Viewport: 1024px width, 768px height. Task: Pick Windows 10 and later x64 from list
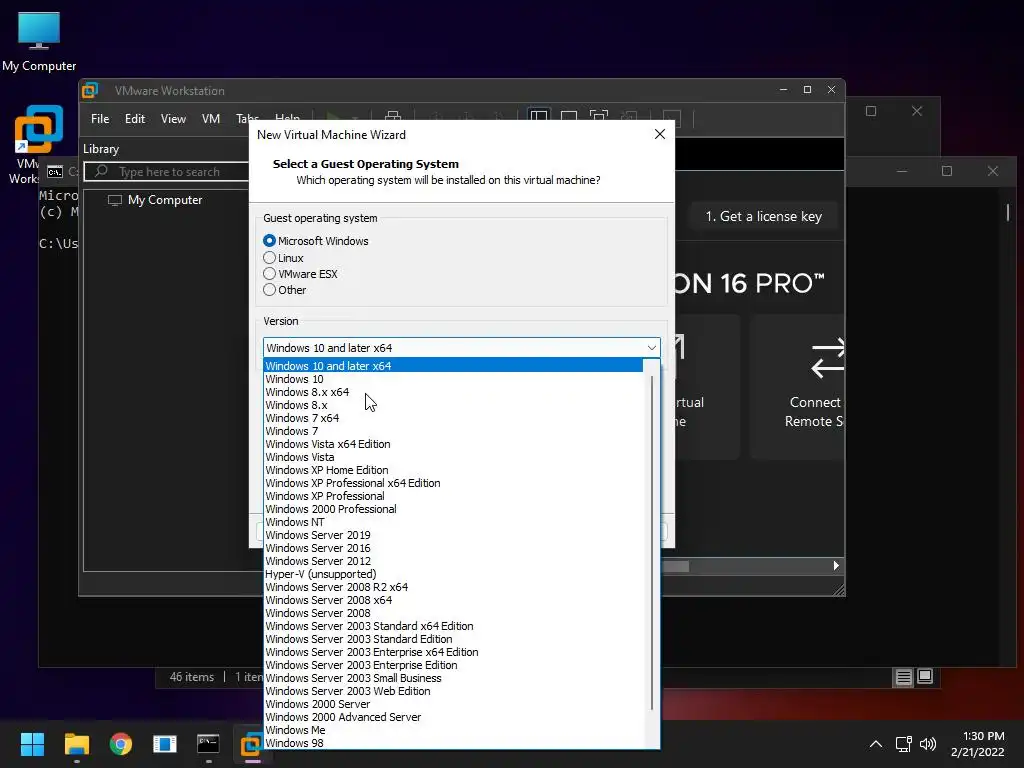tap(453, 366)
